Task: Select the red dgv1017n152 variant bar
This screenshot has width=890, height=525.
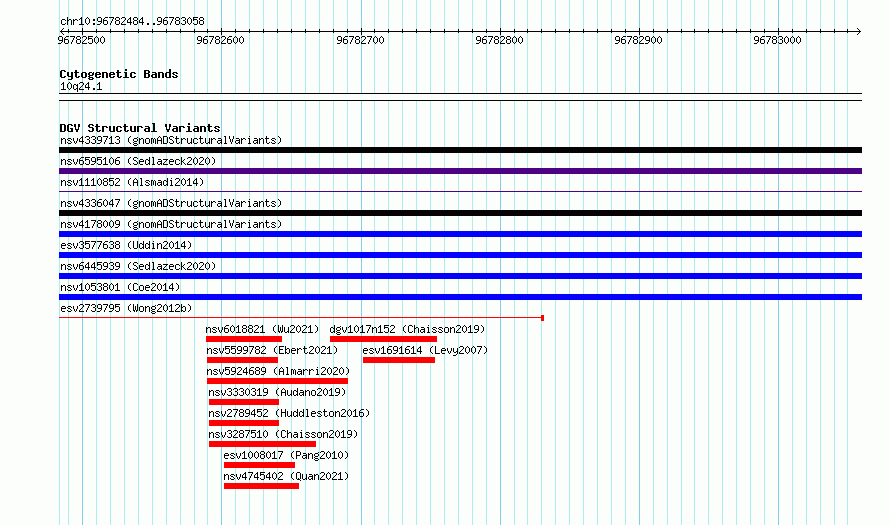Action: pos(383,339)
